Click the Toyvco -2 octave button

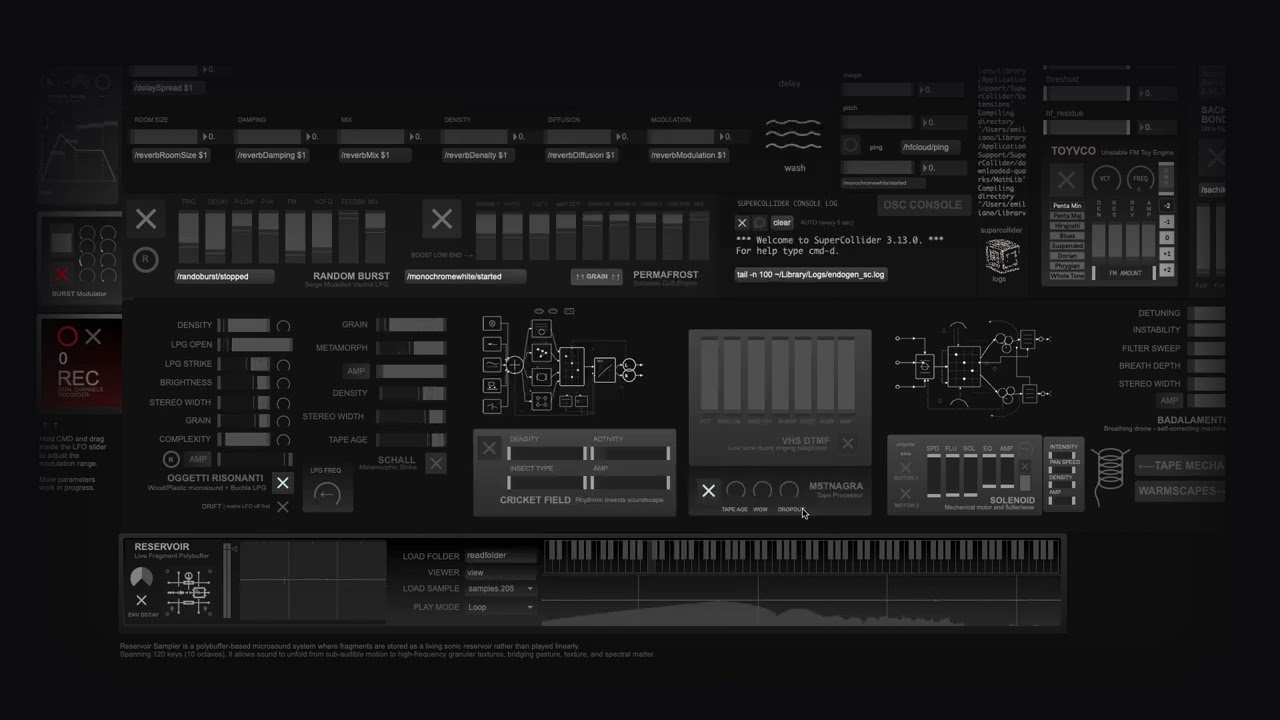coord(1167,206)
